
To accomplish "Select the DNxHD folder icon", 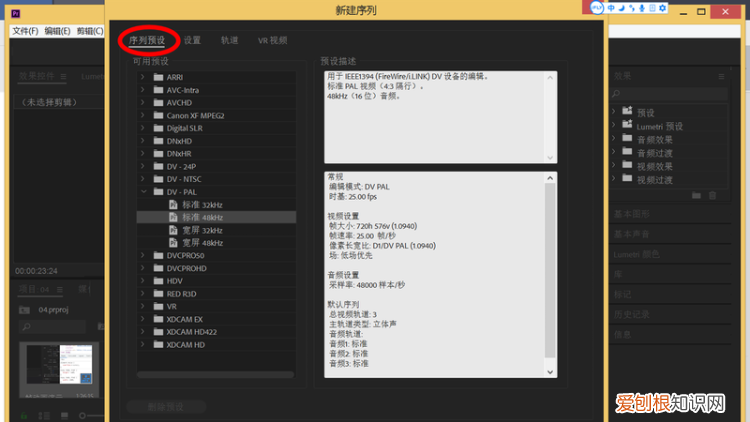I will 158,140.
